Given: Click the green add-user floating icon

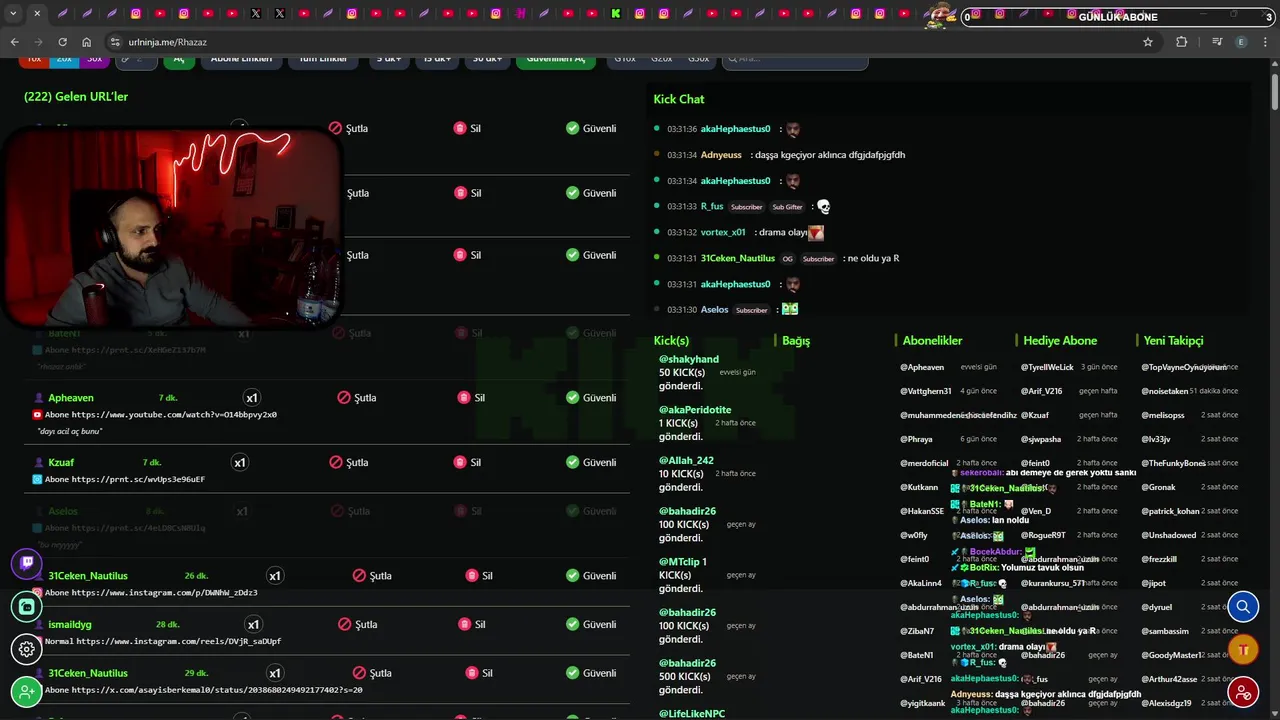Looking at the screenshot, I should pos(27,692).
